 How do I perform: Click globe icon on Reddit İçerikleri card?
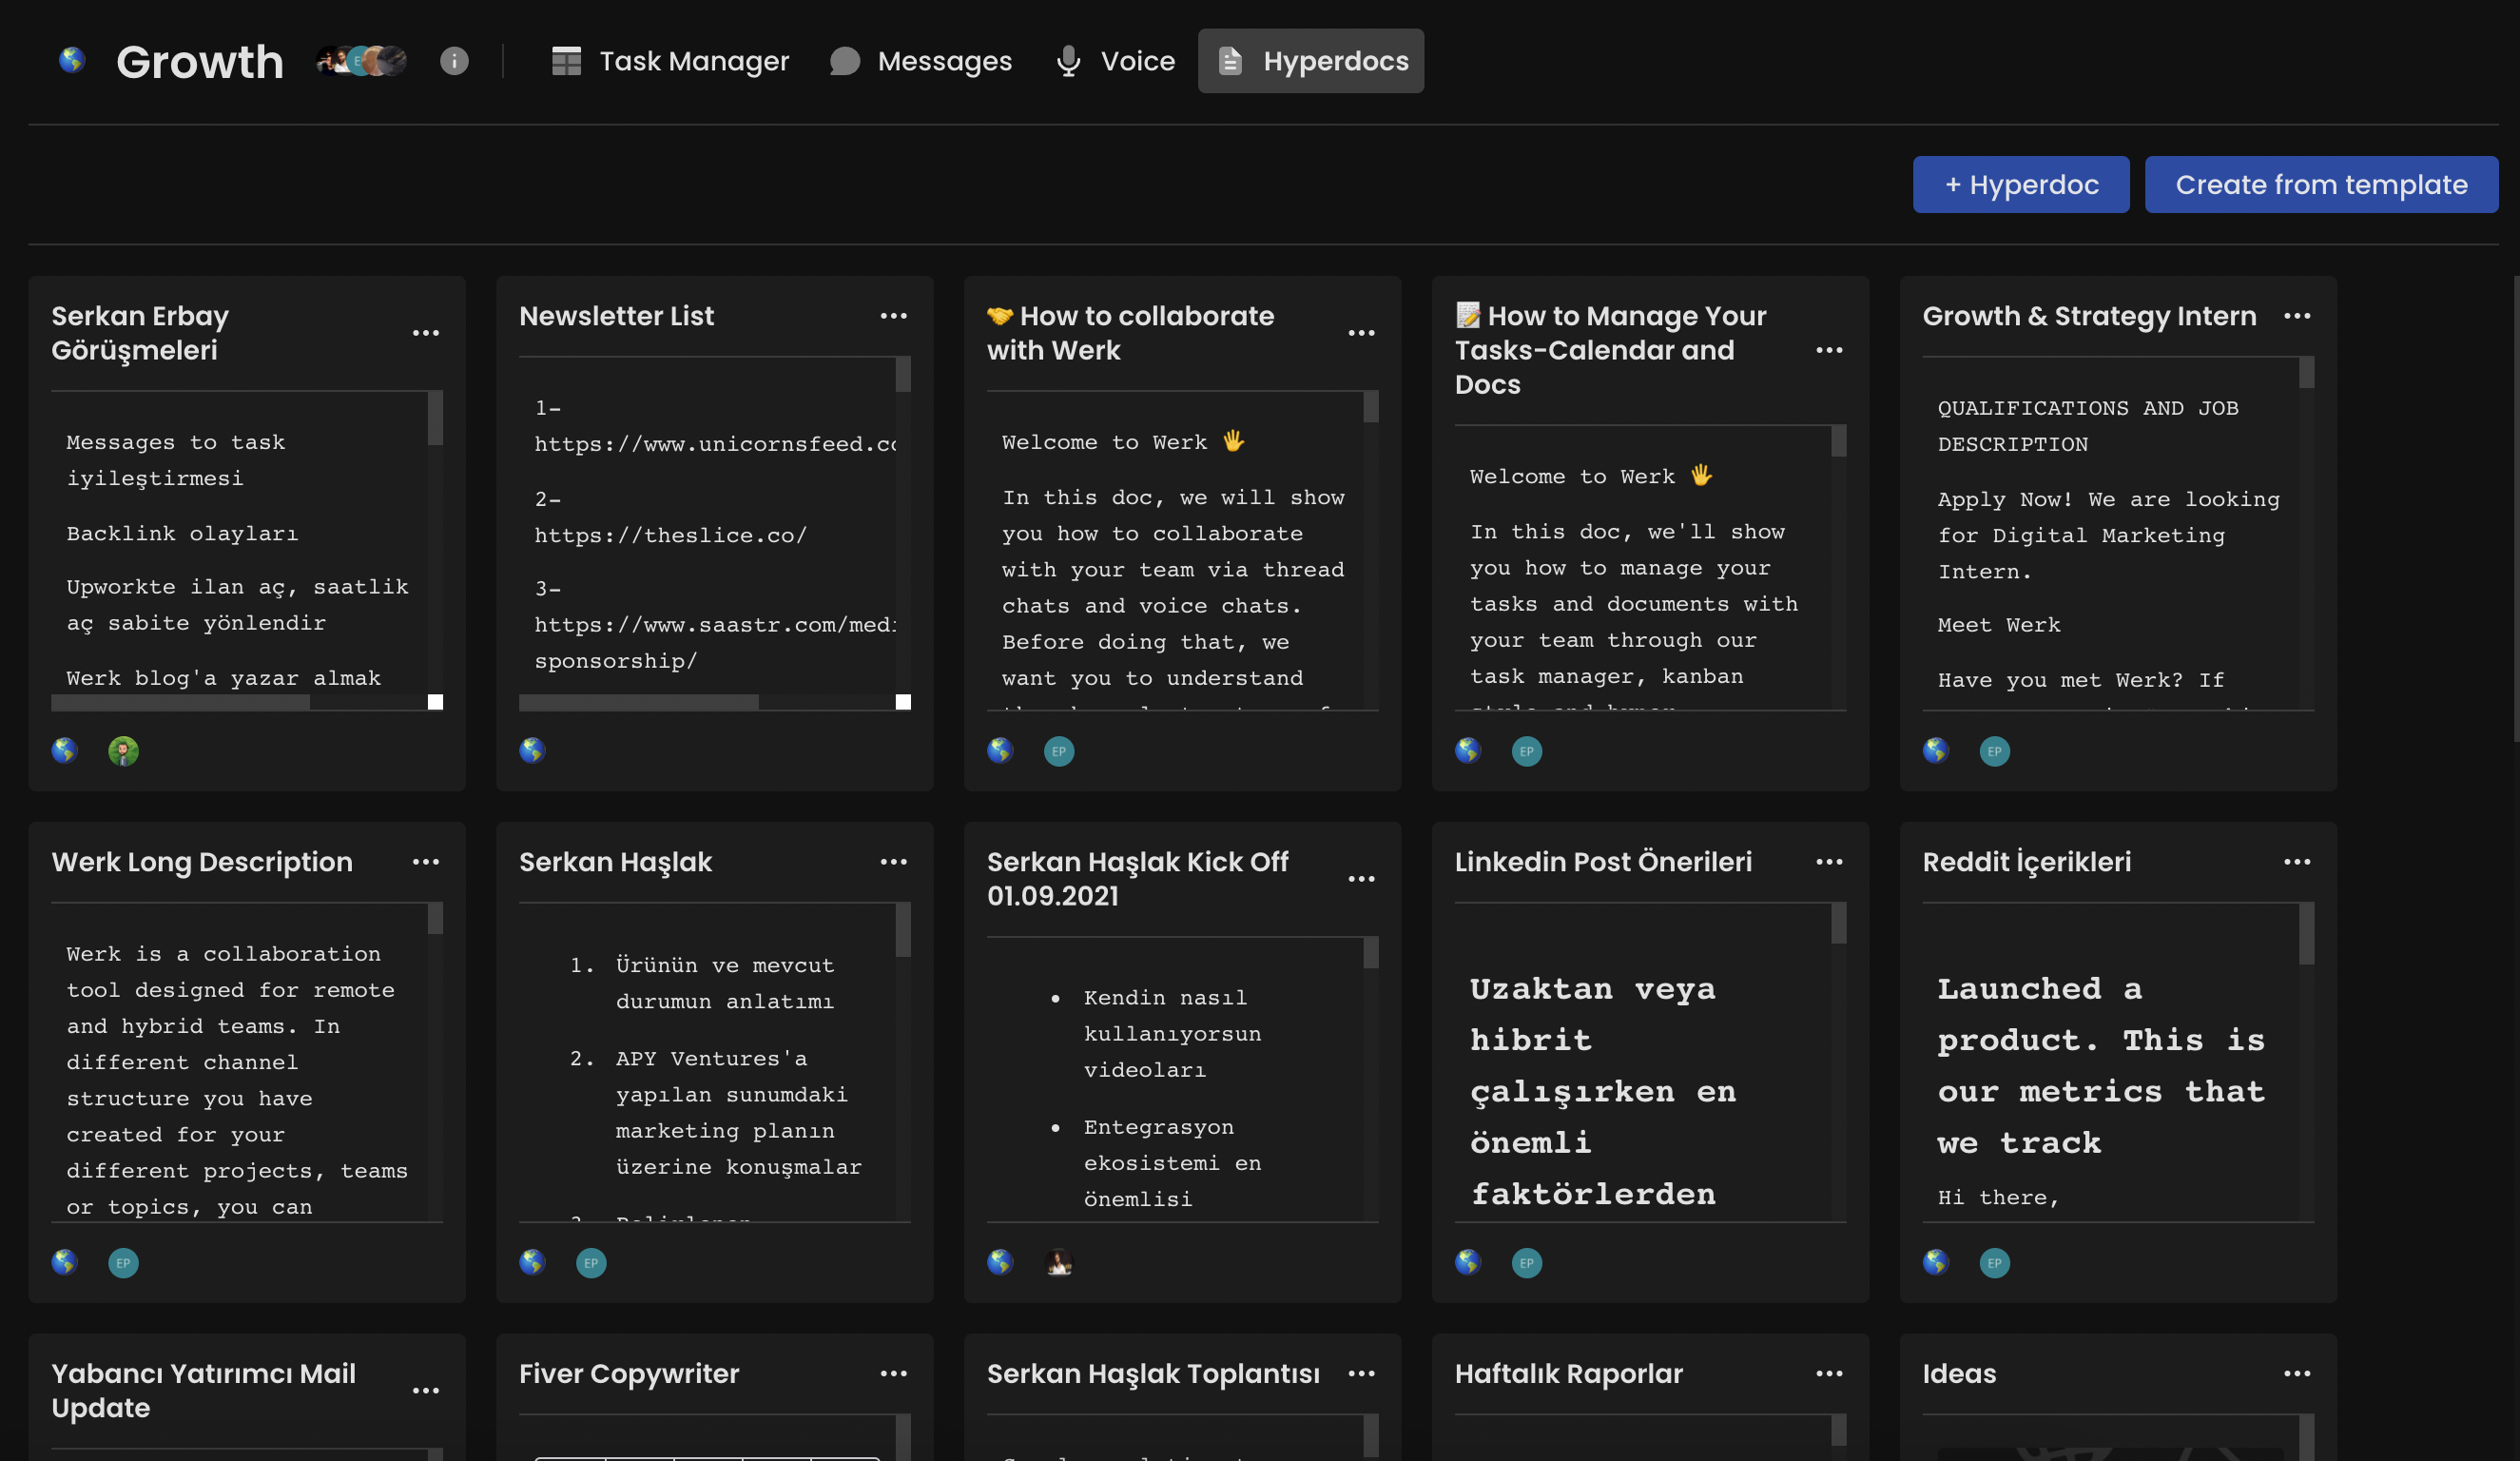tap(1937, 1262)
